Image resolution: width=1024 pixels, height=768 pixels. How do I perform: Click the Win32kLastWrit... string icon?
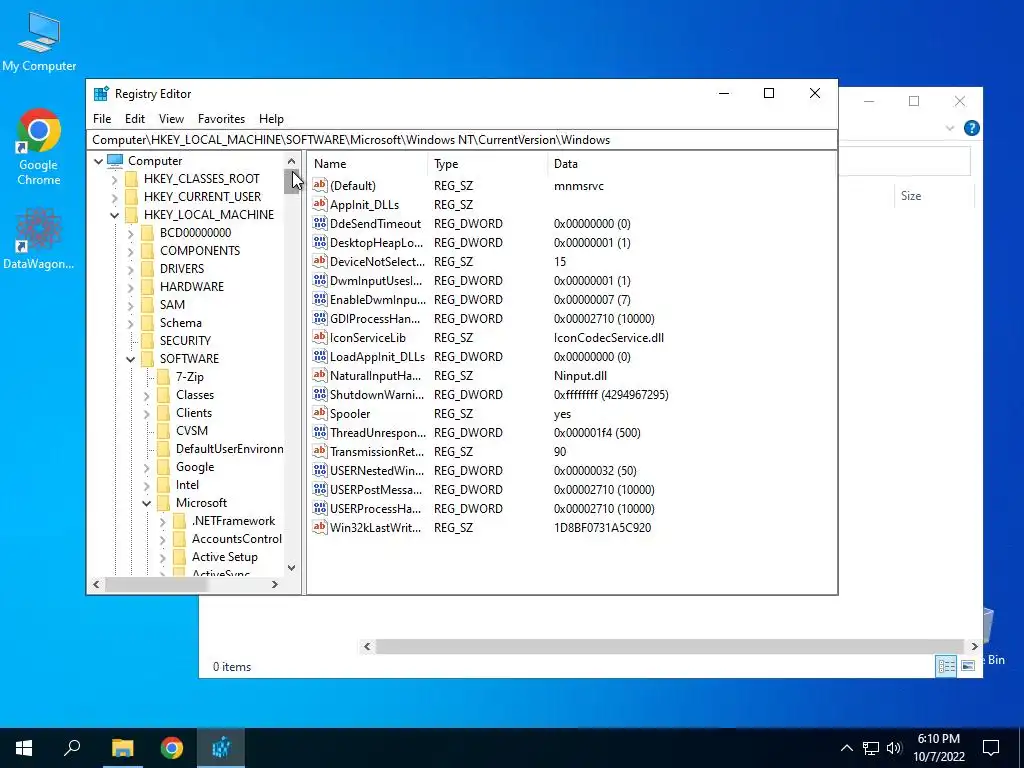coord(319,528)
